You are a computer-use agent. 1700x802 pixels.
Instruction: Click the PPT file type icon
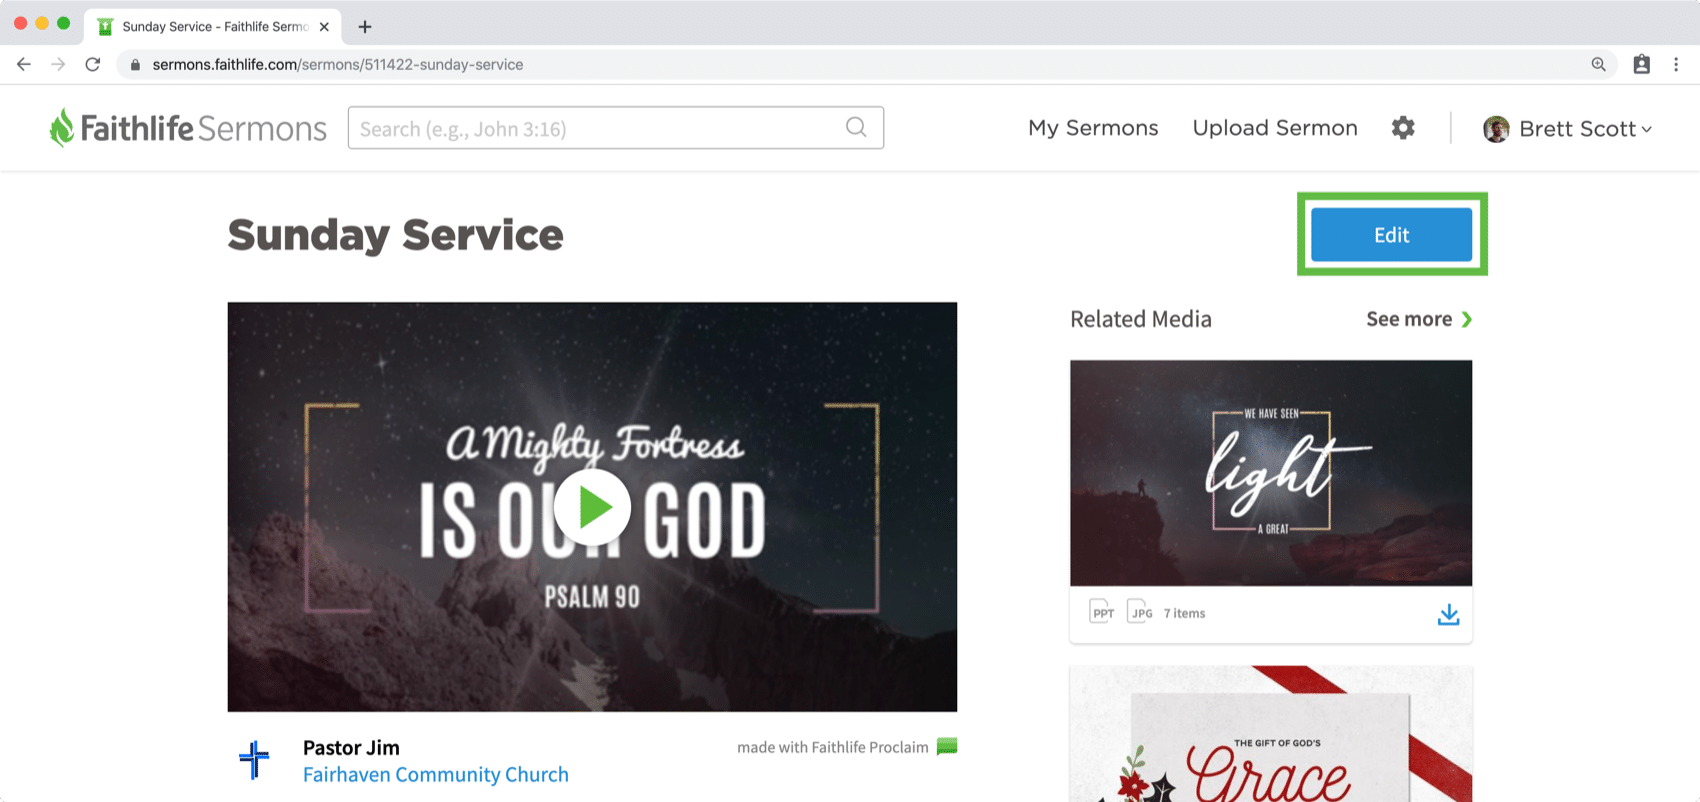click(x=1102, y=612)
